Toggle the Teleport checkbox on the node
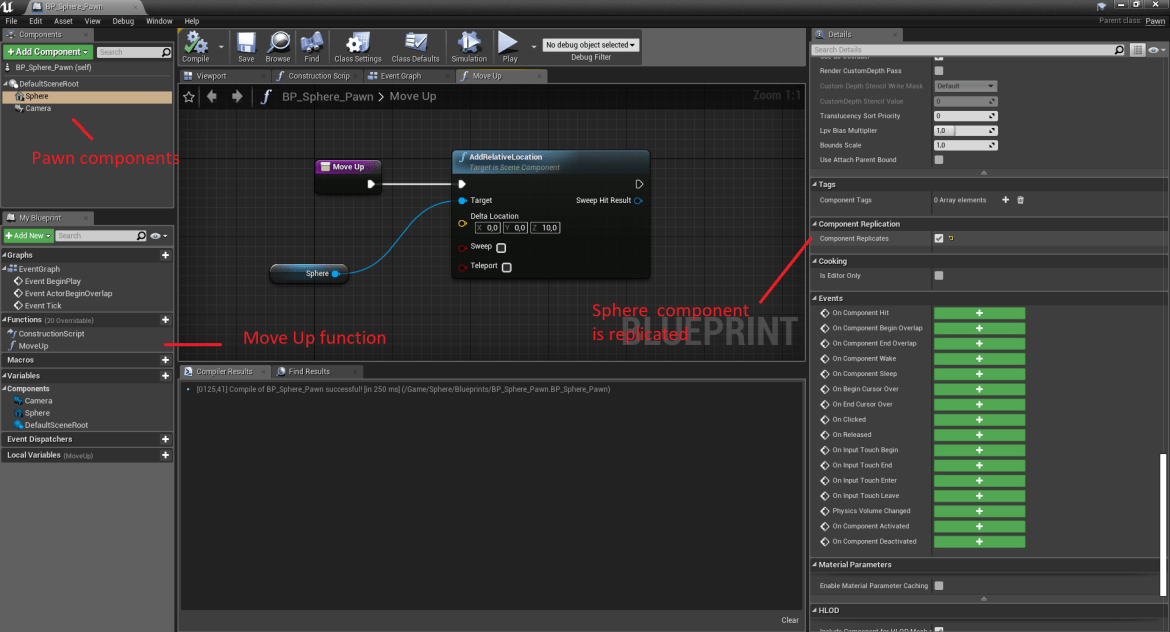1170x632 pixels. [x=507, y=266]
